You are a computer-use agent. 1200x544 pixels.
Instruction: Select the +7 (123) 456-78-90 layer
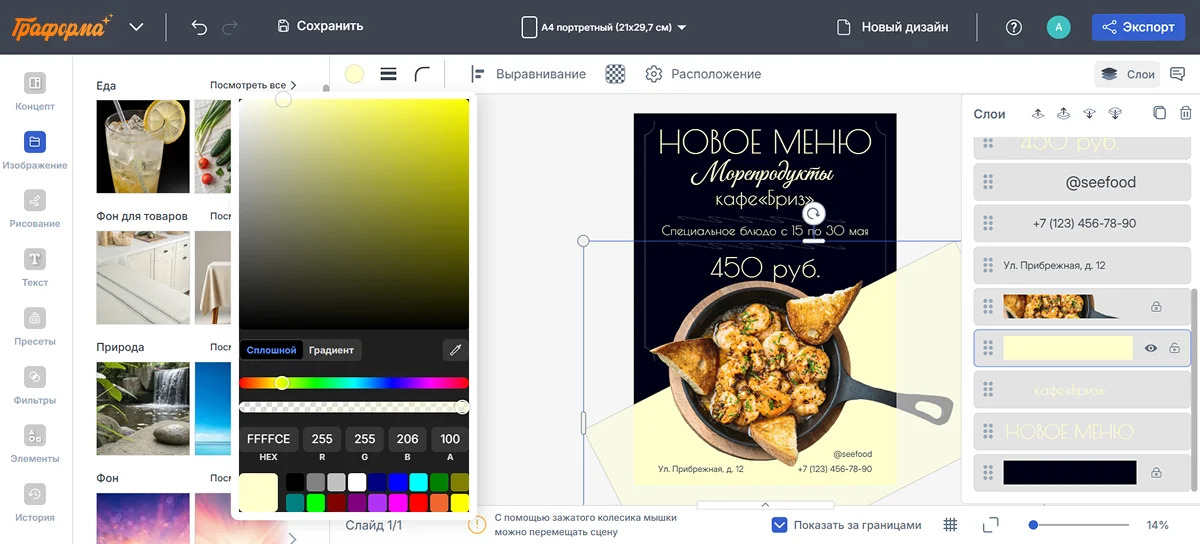click(x=1083, y=224)
